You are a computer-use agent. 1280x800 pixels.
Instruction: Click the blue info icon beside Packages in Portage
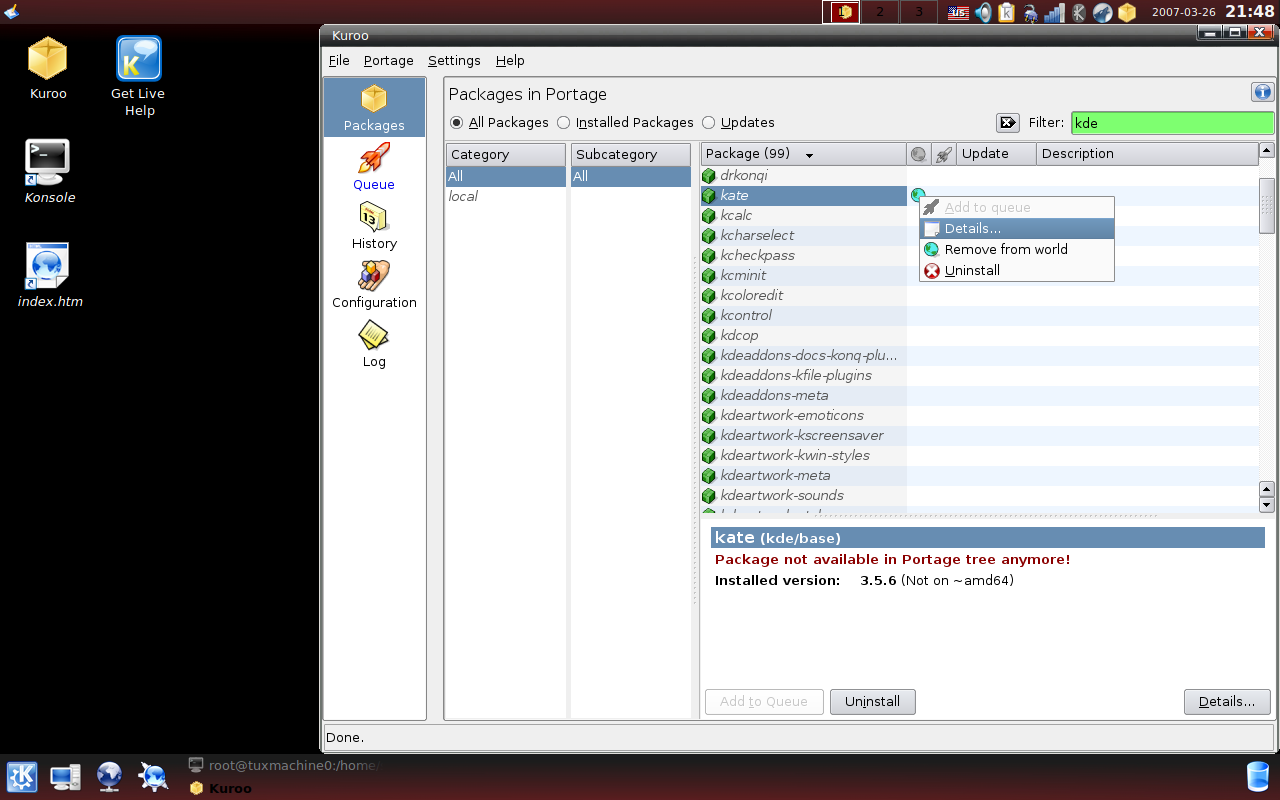pyautogui.click(x=1262, y=92)
